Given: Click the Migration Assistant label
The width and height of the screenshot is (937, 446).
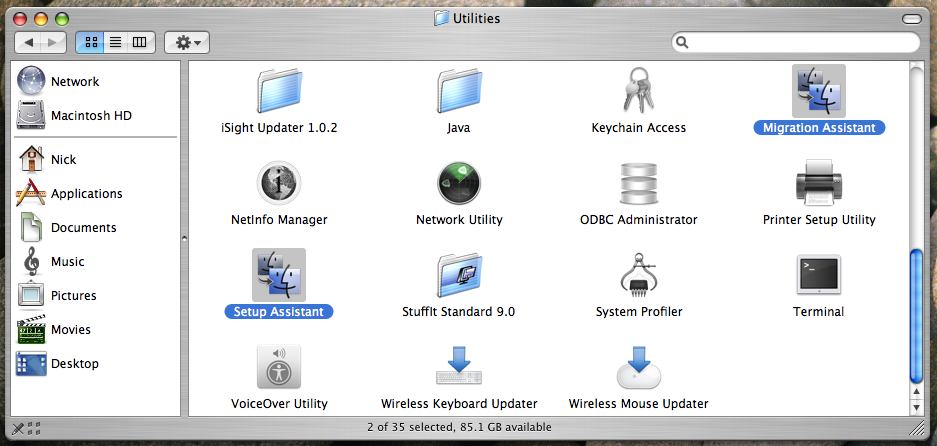Looking at the screenshot, I should (819, 128).
